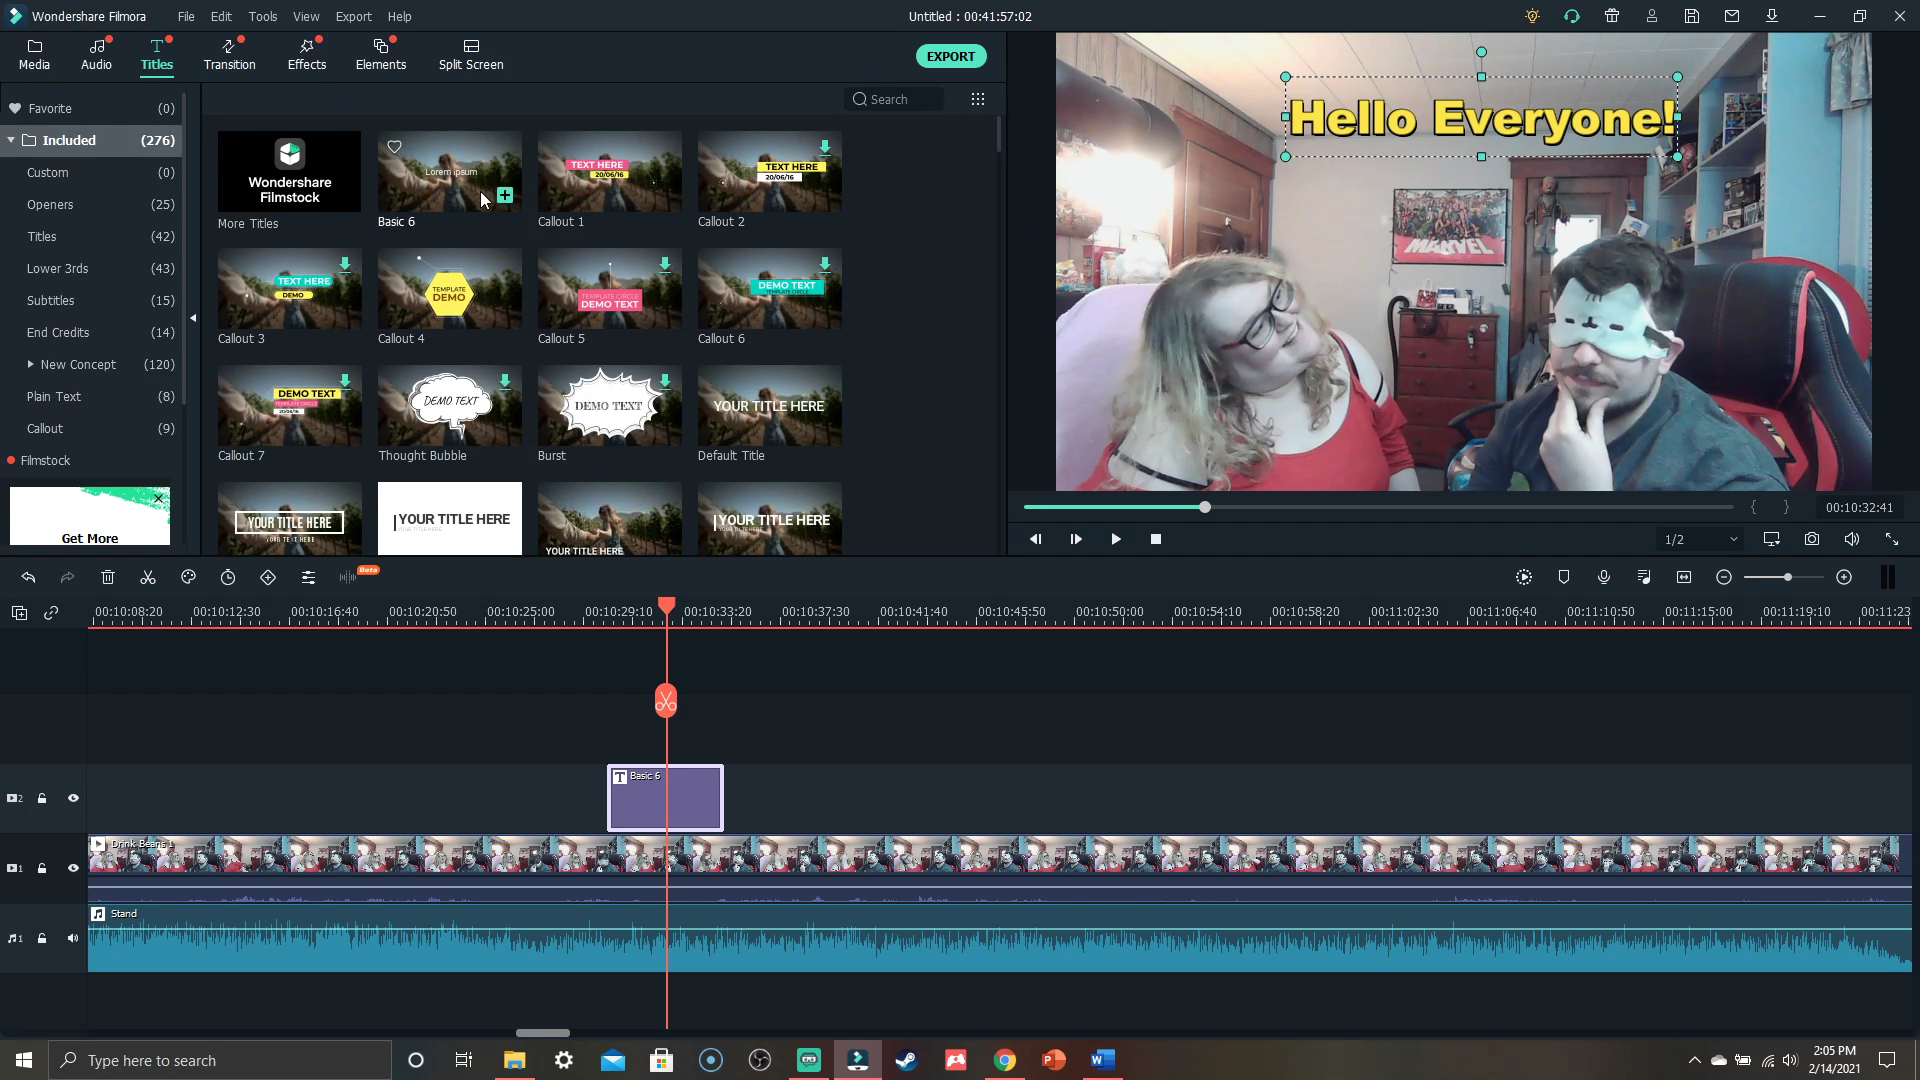Open the Filmstock section

(x=45, y=460)
